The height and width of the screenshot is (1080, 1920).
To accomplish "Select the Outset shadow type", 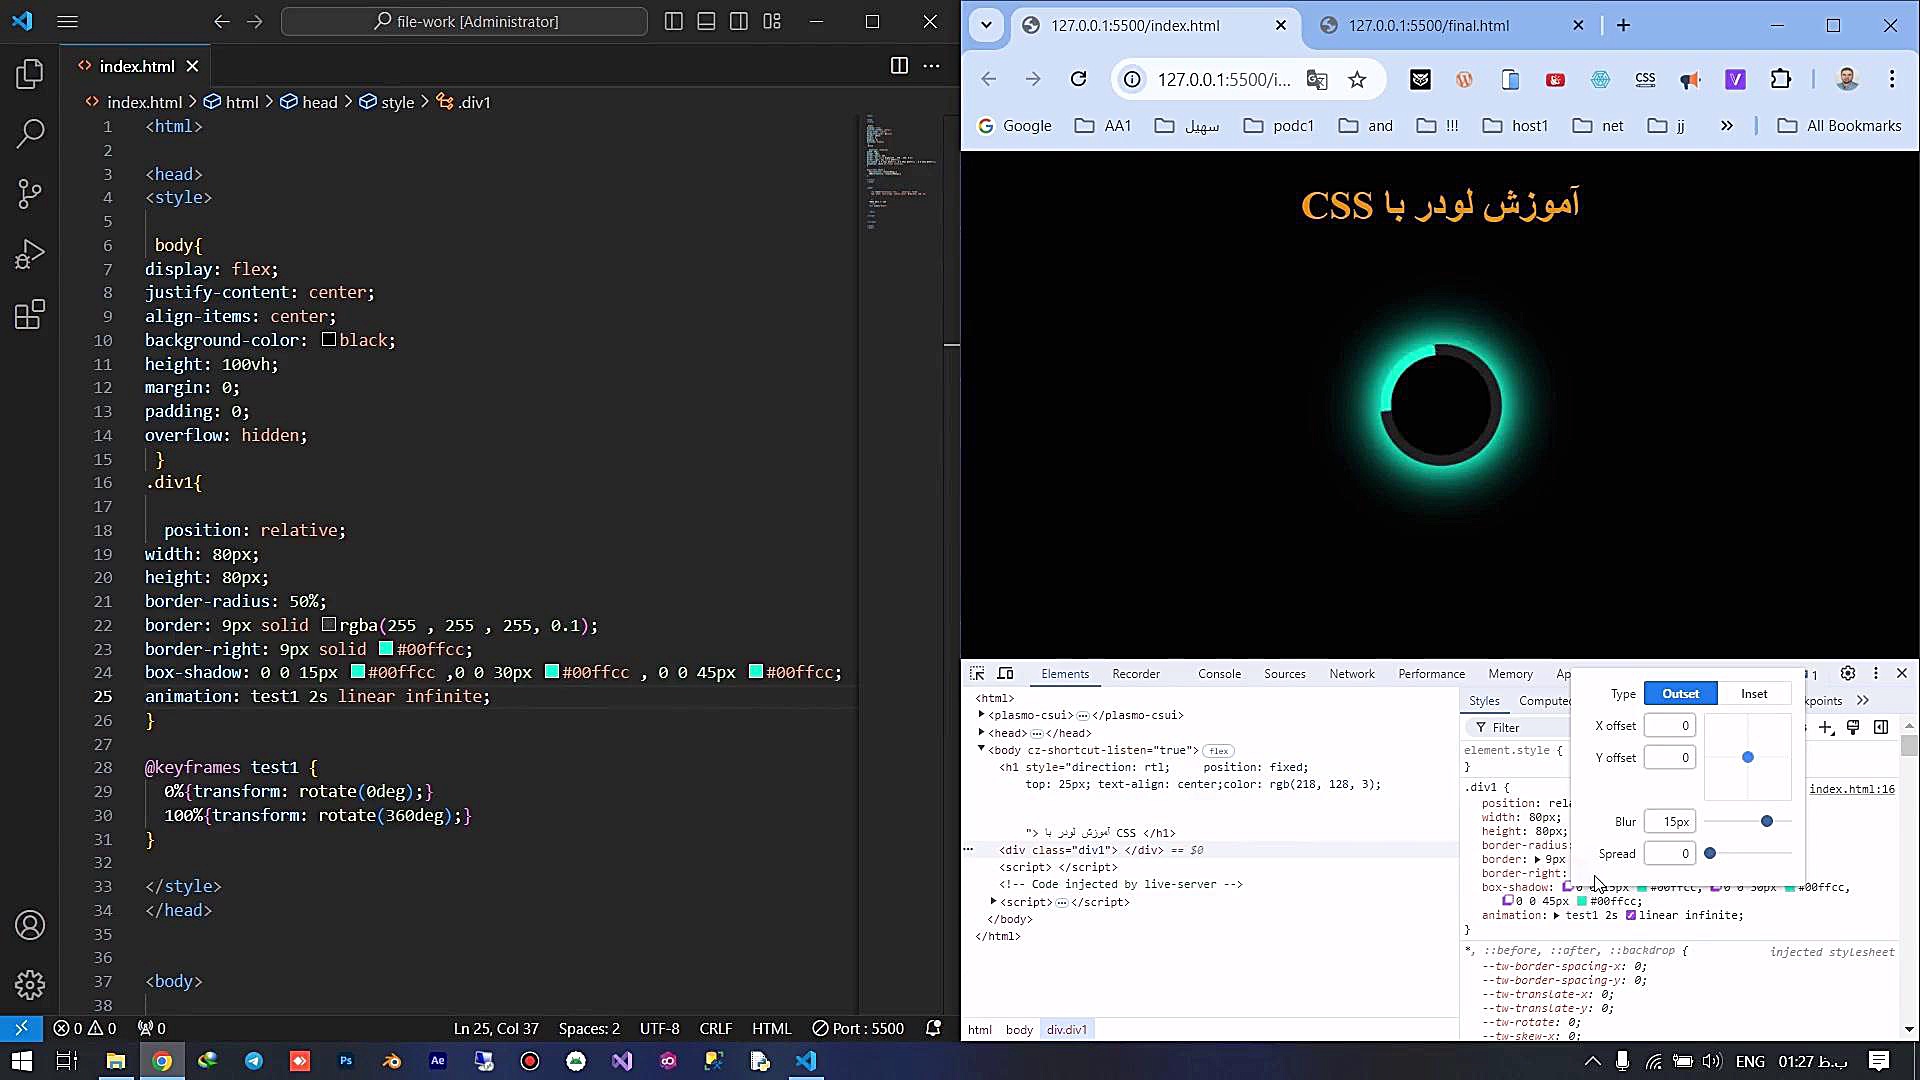I will (x=1680, y=694).
